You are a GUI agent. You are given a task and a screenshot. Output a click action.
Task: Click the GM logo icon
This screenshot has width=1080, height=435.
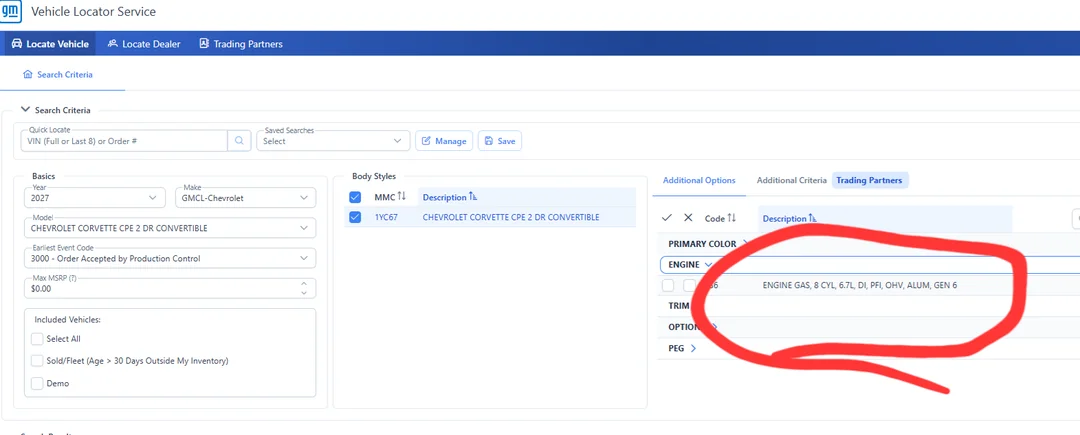[x=11, y=12]
